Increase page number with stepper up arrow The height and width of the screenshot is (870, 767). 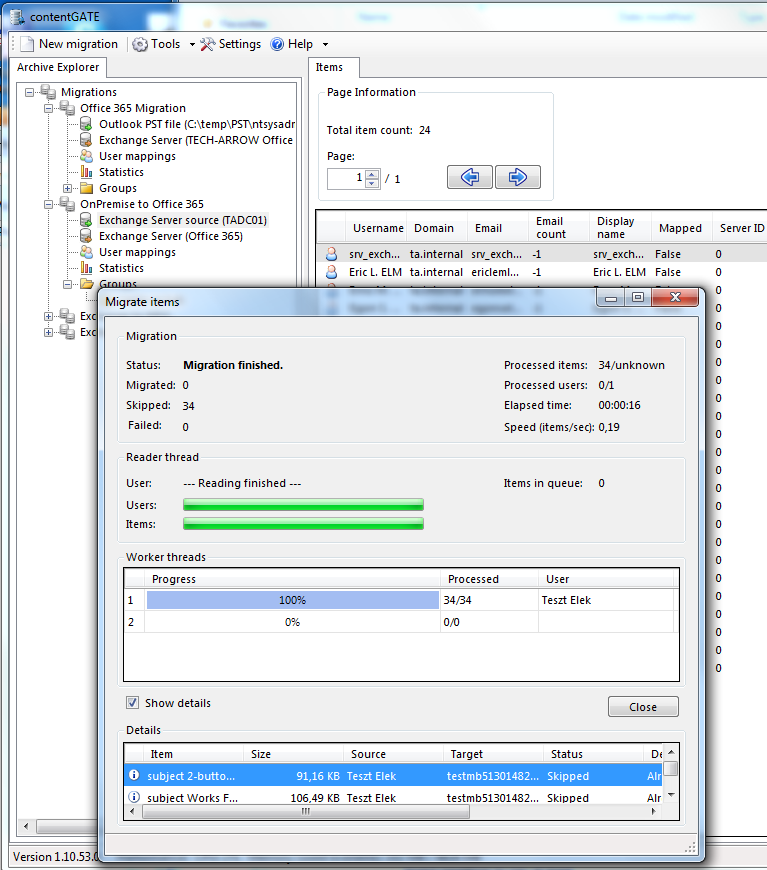pos(372,174)
